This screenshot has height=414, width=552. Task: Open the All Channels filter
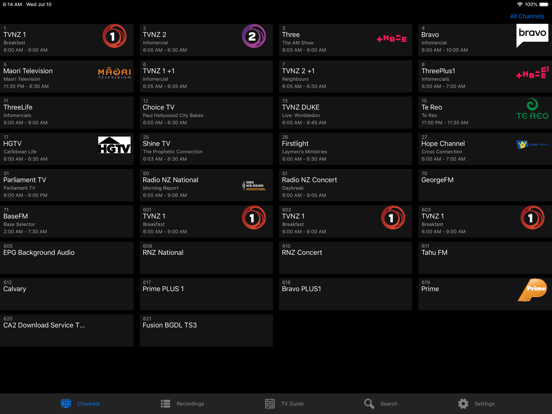tap(527, 16)
